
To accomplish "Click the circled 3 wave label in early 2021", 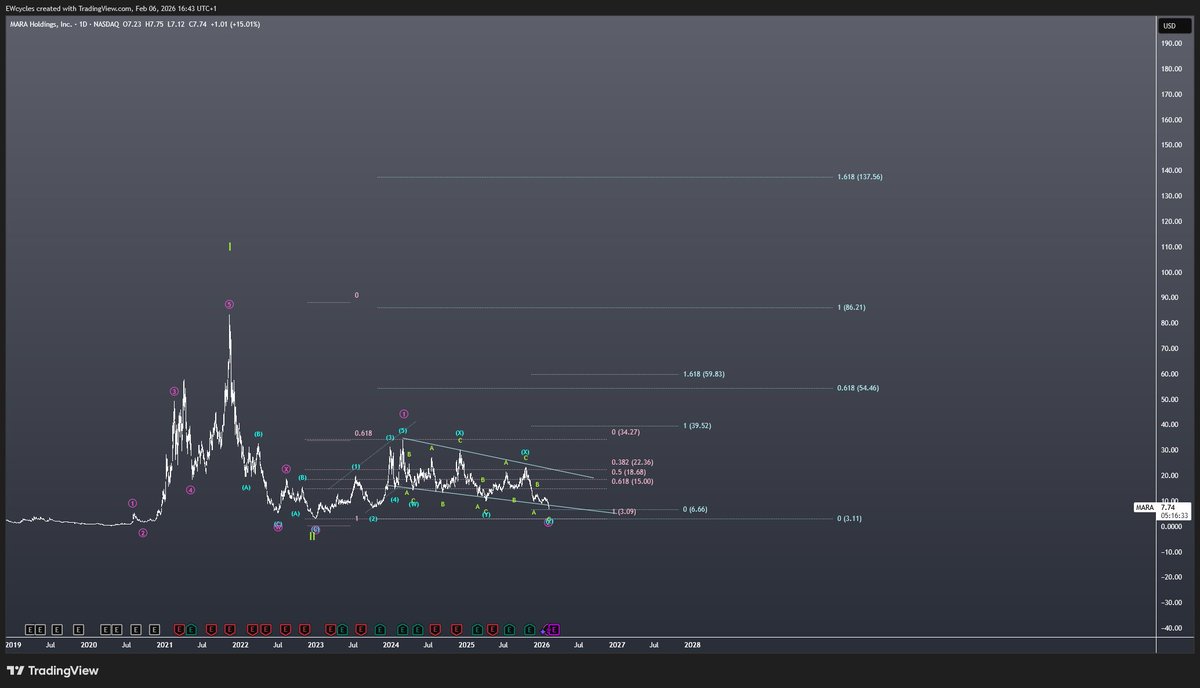I will 173,392.
